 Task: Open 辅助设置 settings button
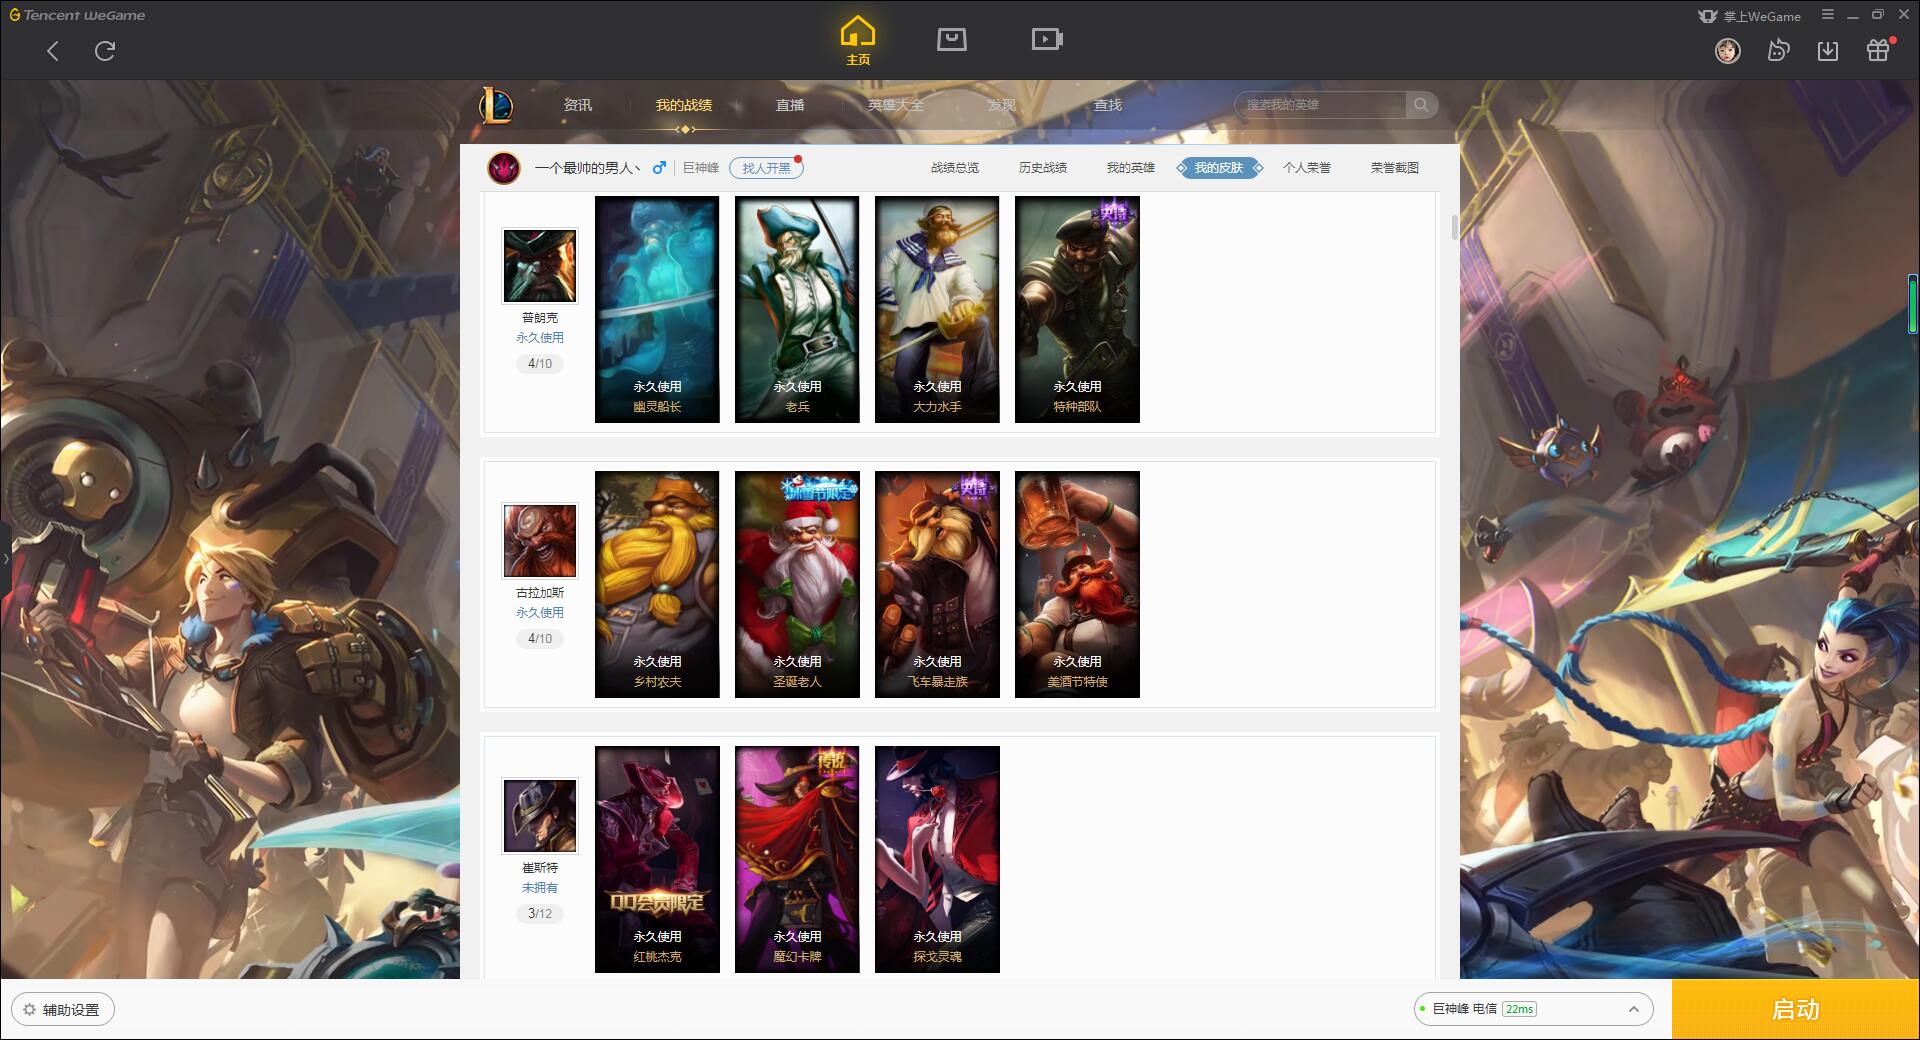62,1009
